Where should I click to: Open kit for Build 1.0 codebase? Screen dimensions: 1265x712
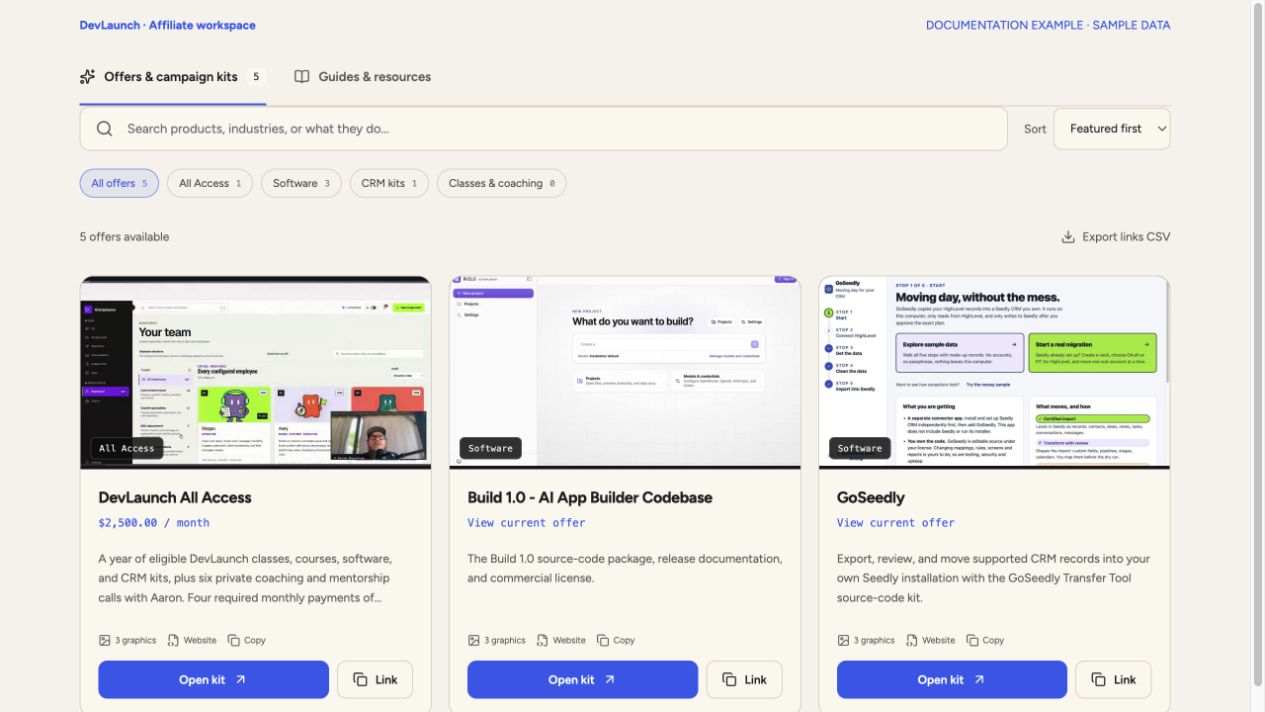(x=582, y=680)
